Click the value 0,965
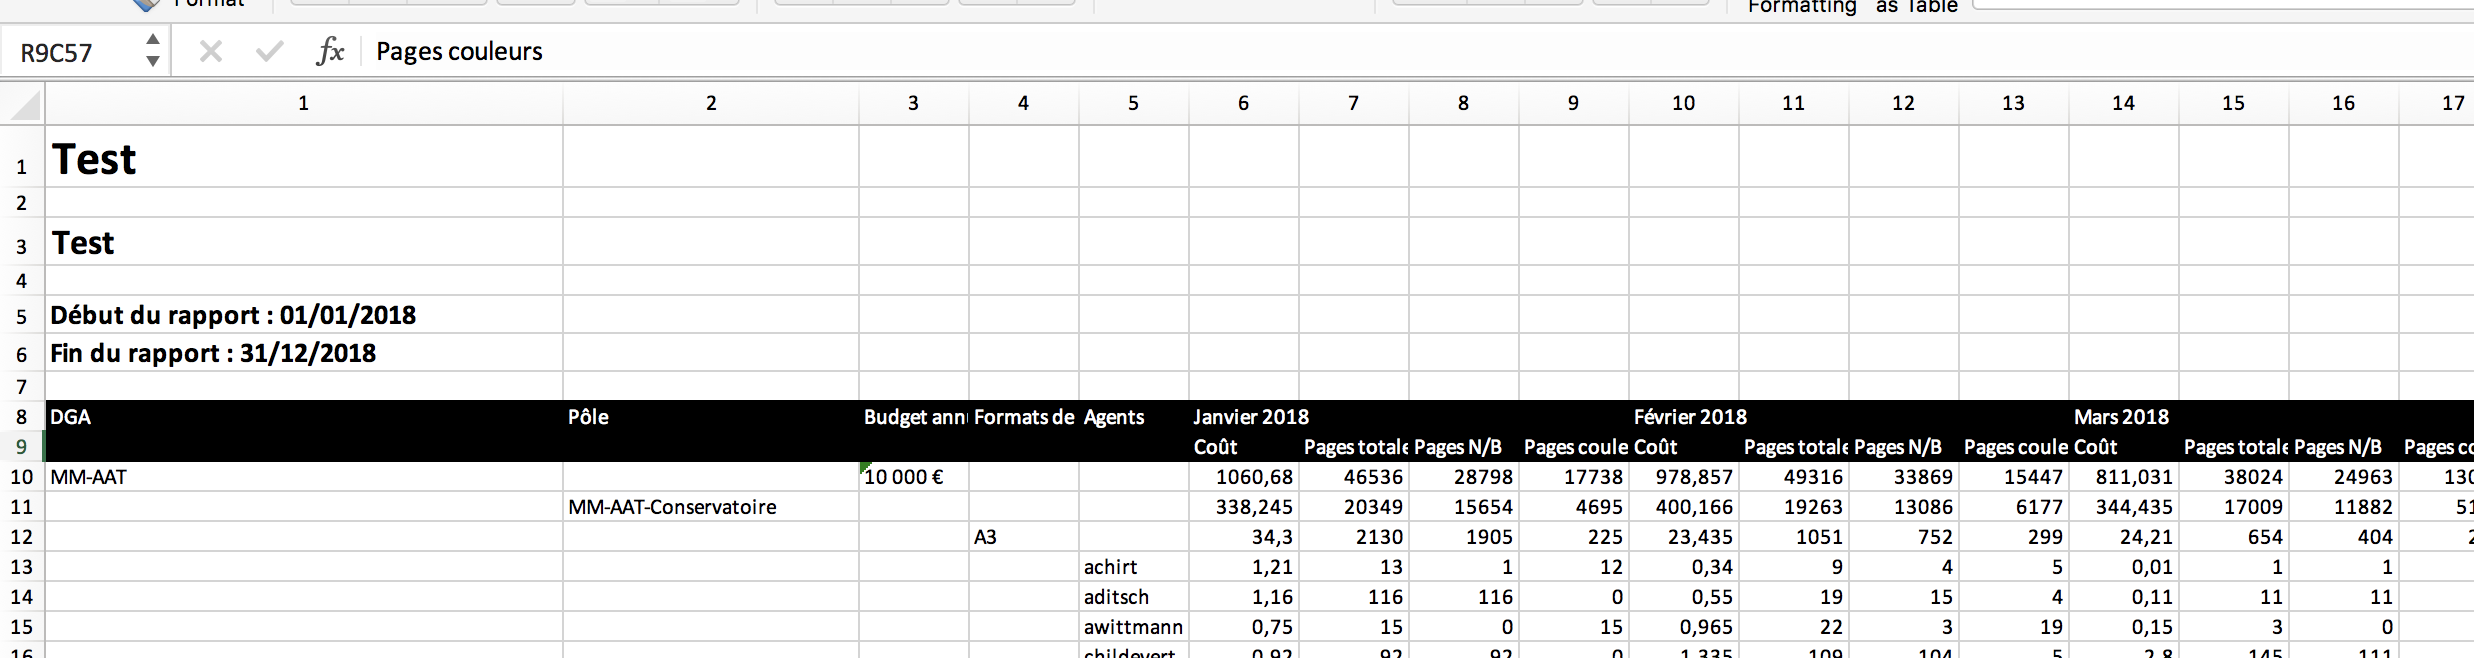The height and width of the screenshot is (658, 2474). 1684,627
